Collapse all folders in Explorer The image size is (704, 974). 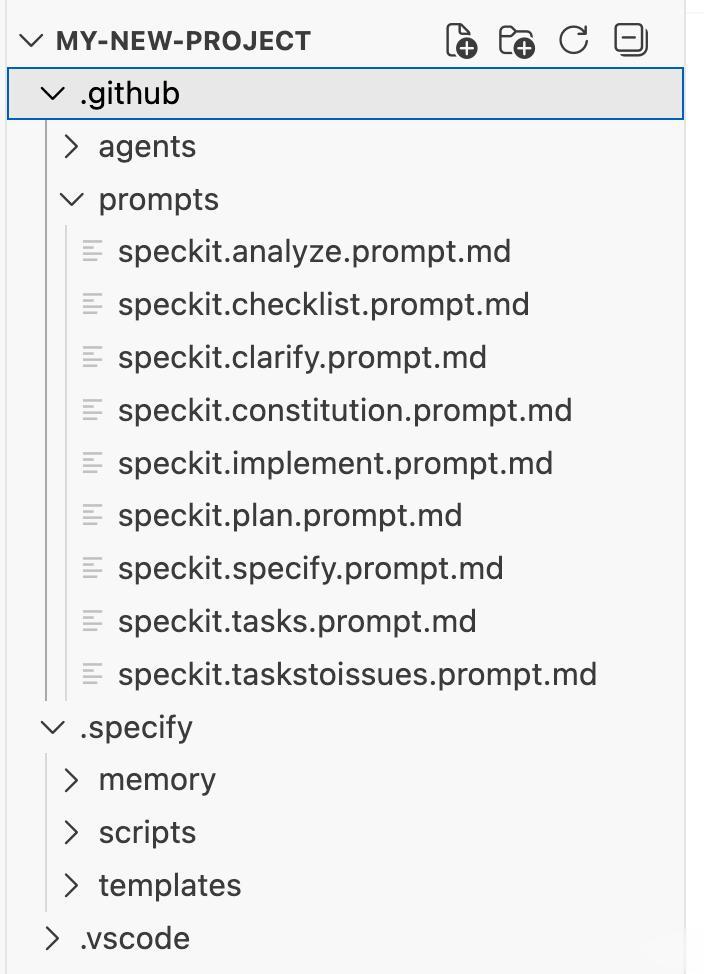pos(631,41)
